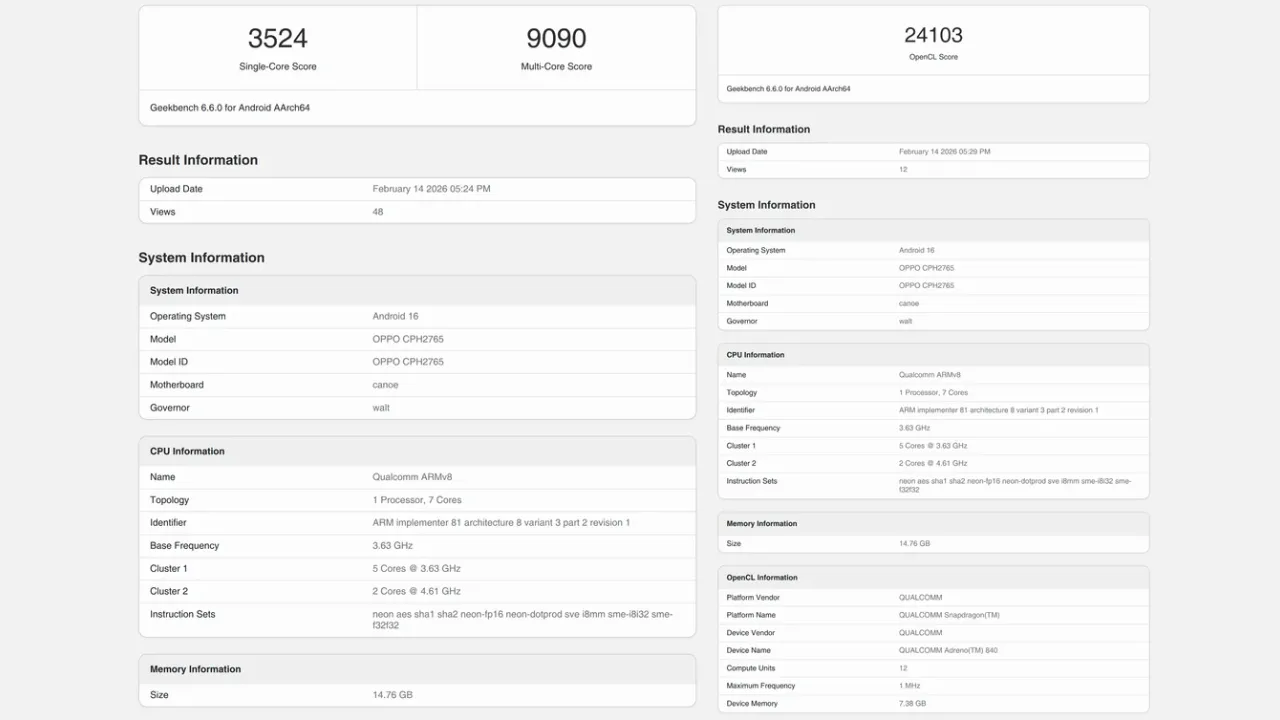Screen dimensions: 1280x720
Task: Click the Device Vendor row label
Action: 752,633
